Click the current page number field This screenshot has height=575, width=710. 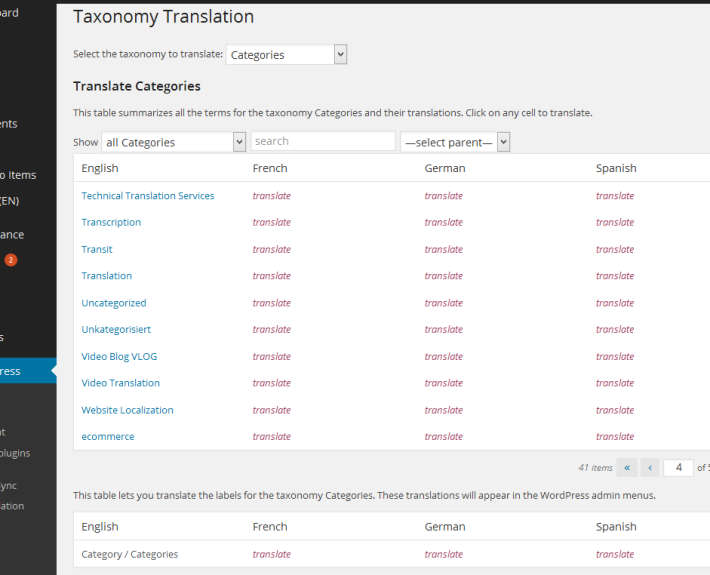point(678,468)
